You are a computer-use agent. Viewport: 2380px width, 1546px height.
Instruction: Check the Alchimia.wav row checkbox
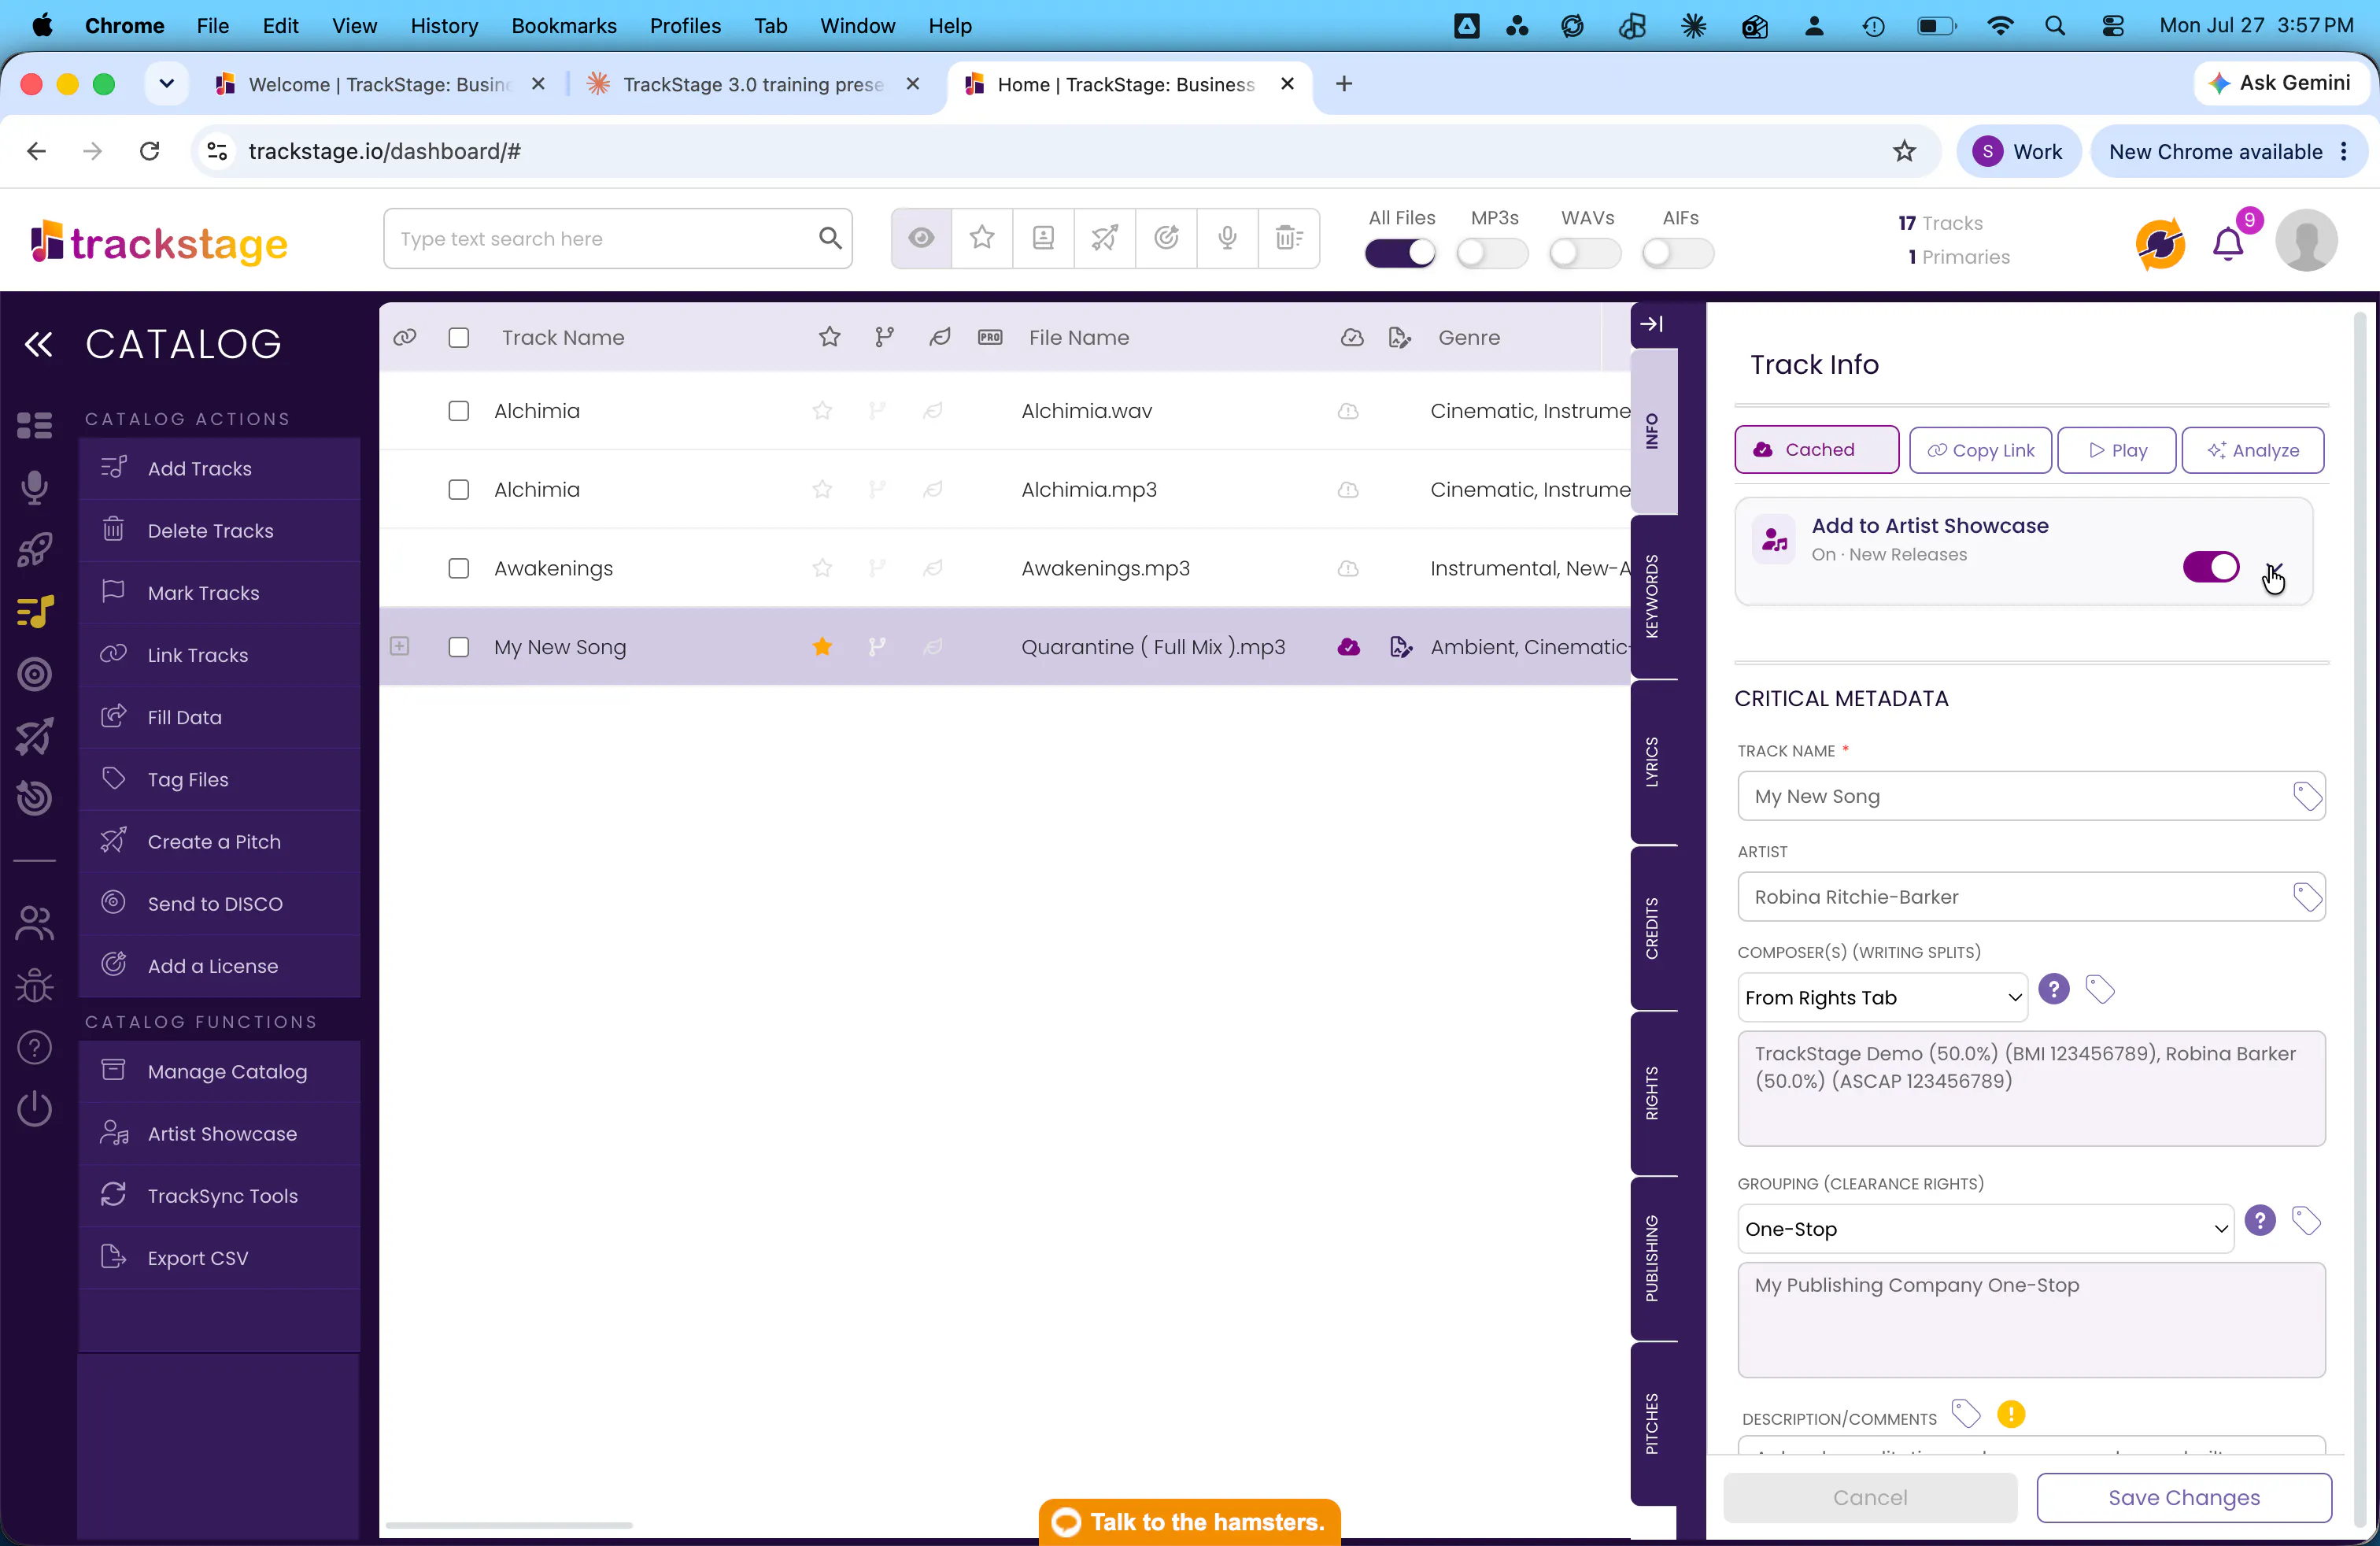[459, 411]
